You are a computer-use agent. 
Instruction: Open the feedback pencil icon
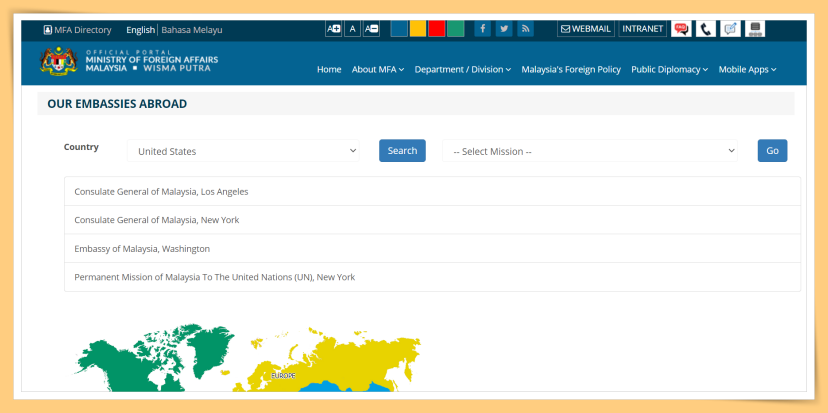click(730, 29)
